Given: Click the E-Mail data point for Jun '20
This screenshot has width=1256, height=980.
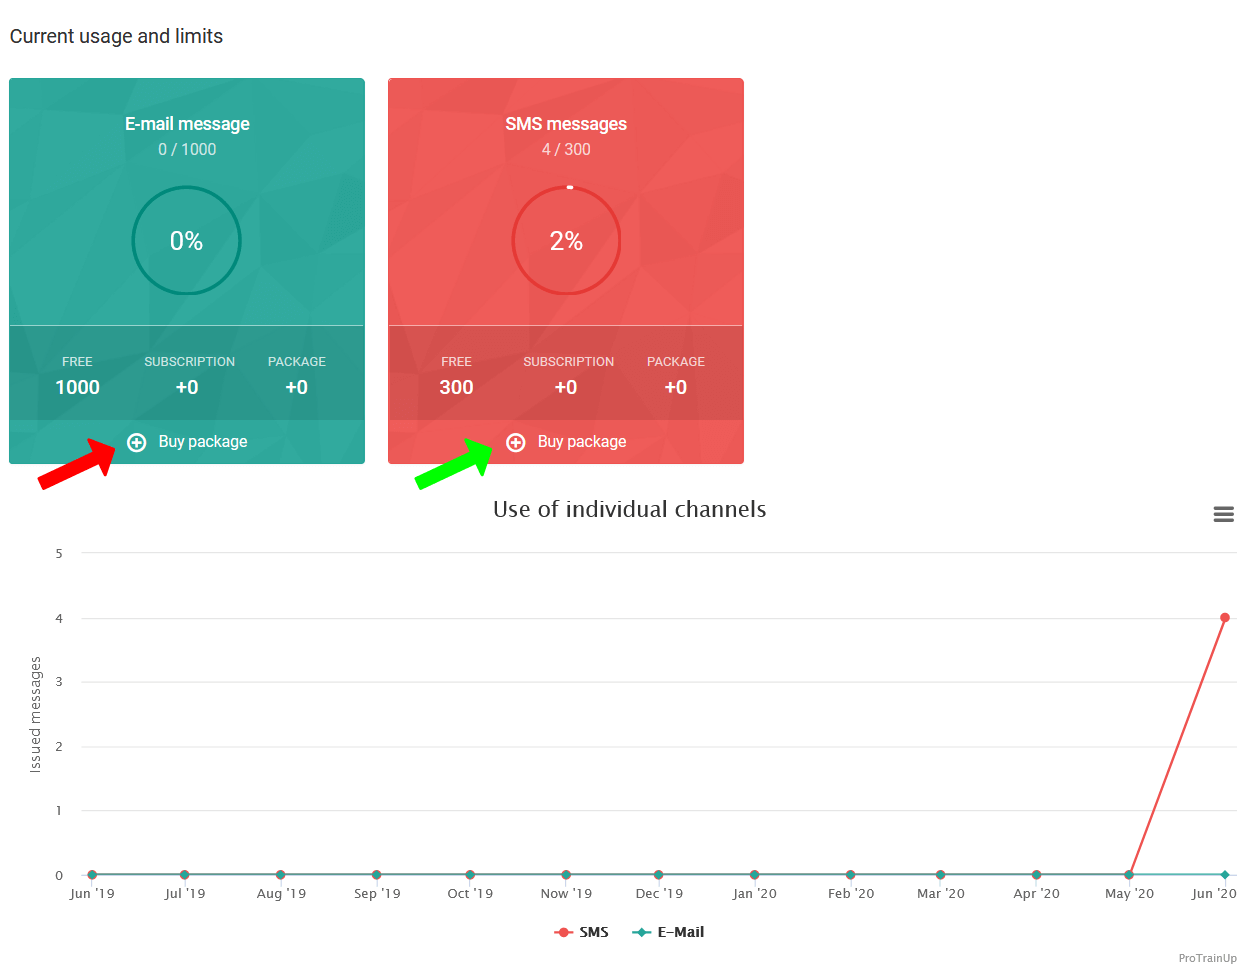Looking at the screenshot, I should tap(1224, 875).
